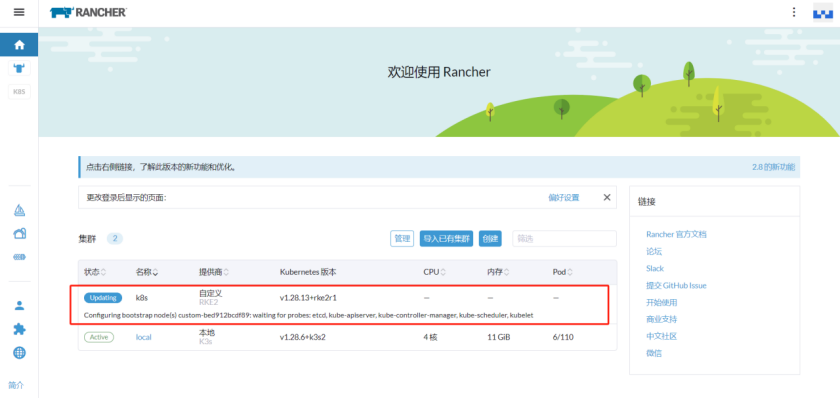Image resolution: width=840 pixels, height=398 pixels.
Task: Open Slack link
Action: click(655, 268)
